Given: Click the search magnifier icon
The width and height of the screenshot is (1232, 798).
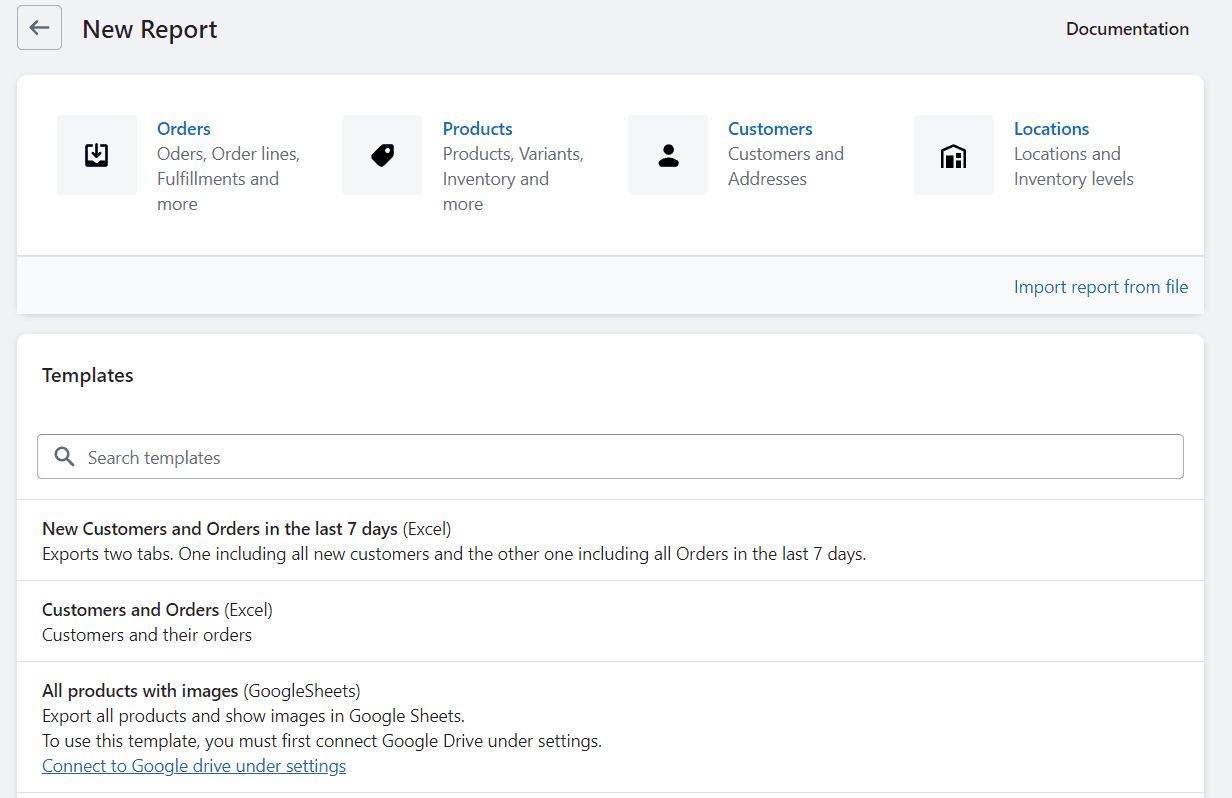Looking at the screenshot, I should point(65,457).
